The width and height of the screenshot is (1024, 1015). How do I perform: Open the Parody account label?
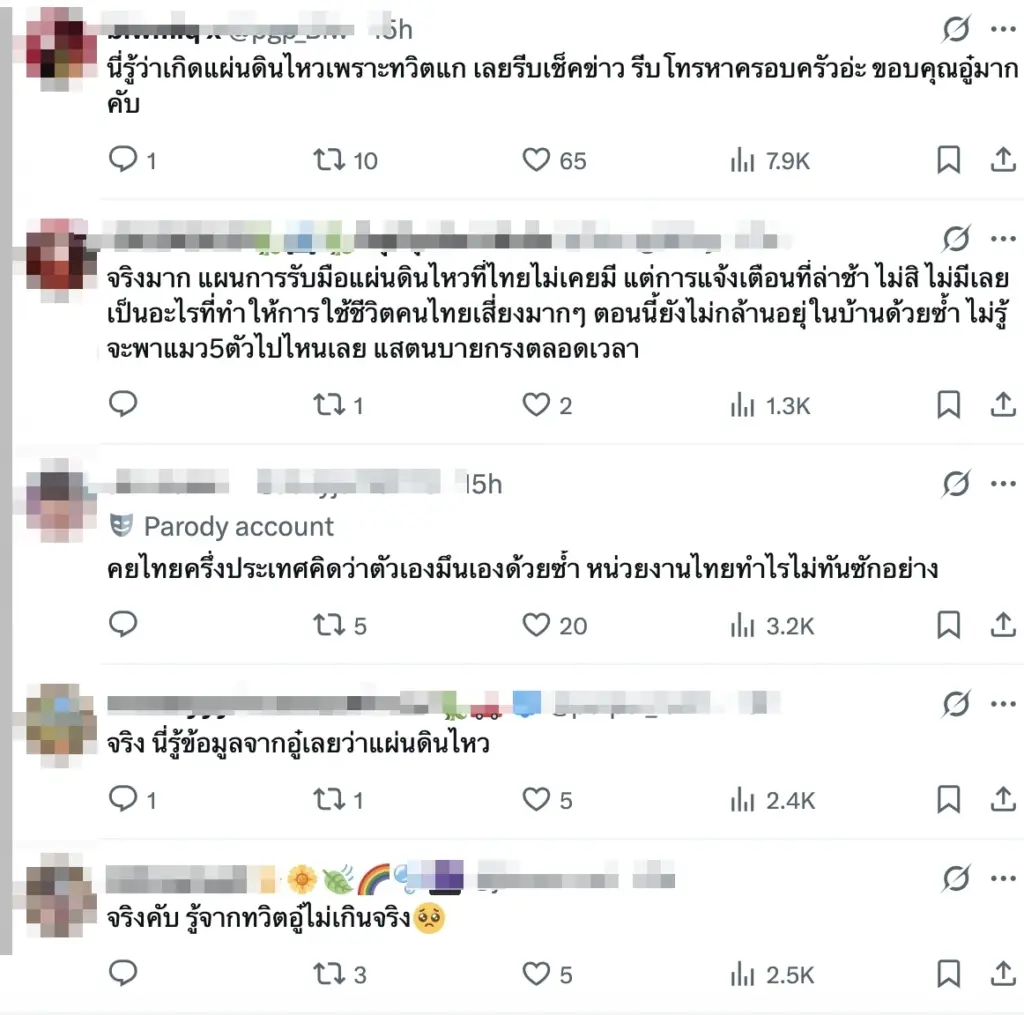tap(222, 526)
